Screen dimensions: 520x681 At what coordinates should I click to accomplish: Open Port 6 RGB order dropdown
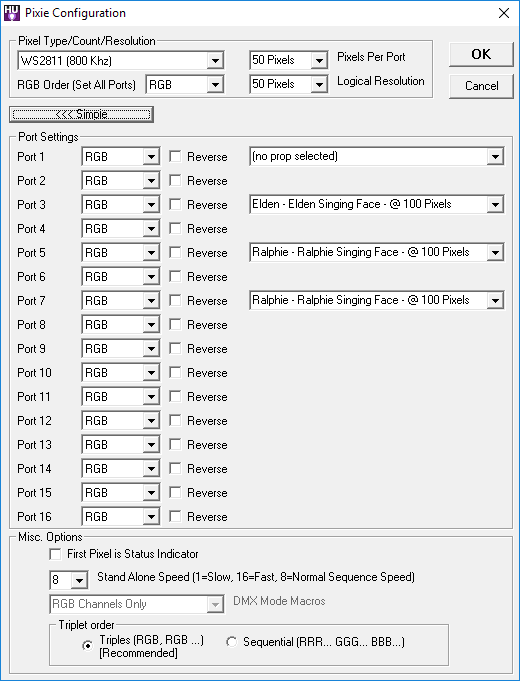(x=120, y=277)
